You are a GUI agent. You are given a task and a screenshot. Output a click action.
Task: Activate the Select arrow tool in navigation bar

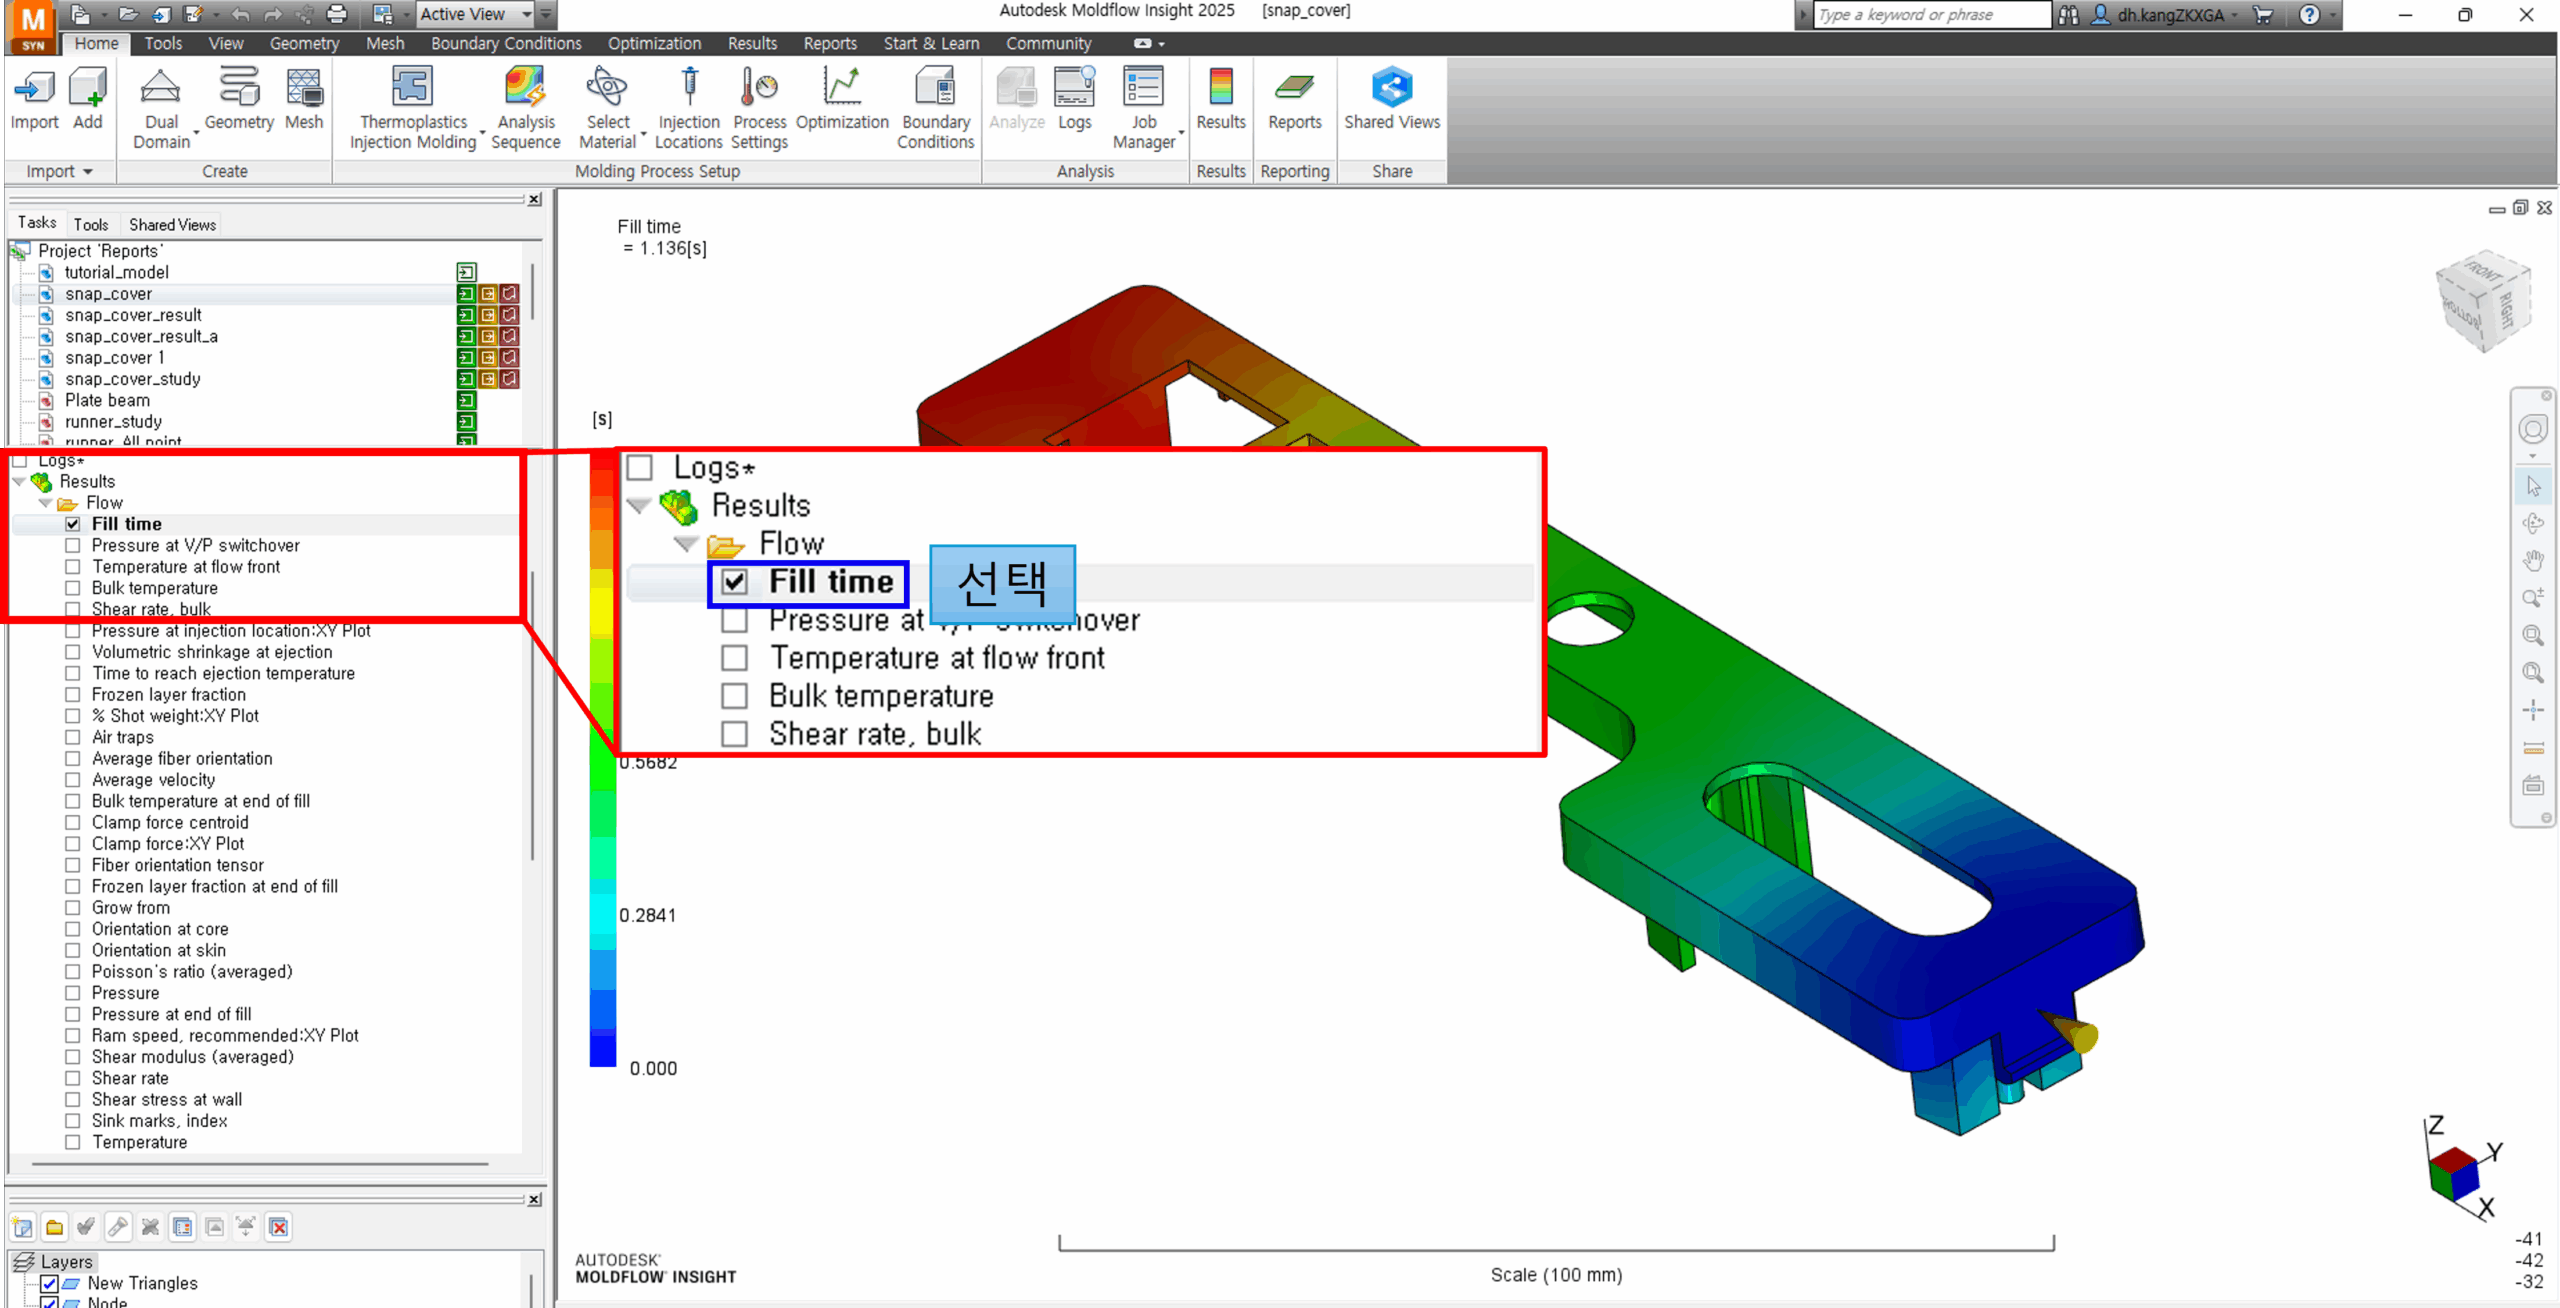(x=2533, y=486)
